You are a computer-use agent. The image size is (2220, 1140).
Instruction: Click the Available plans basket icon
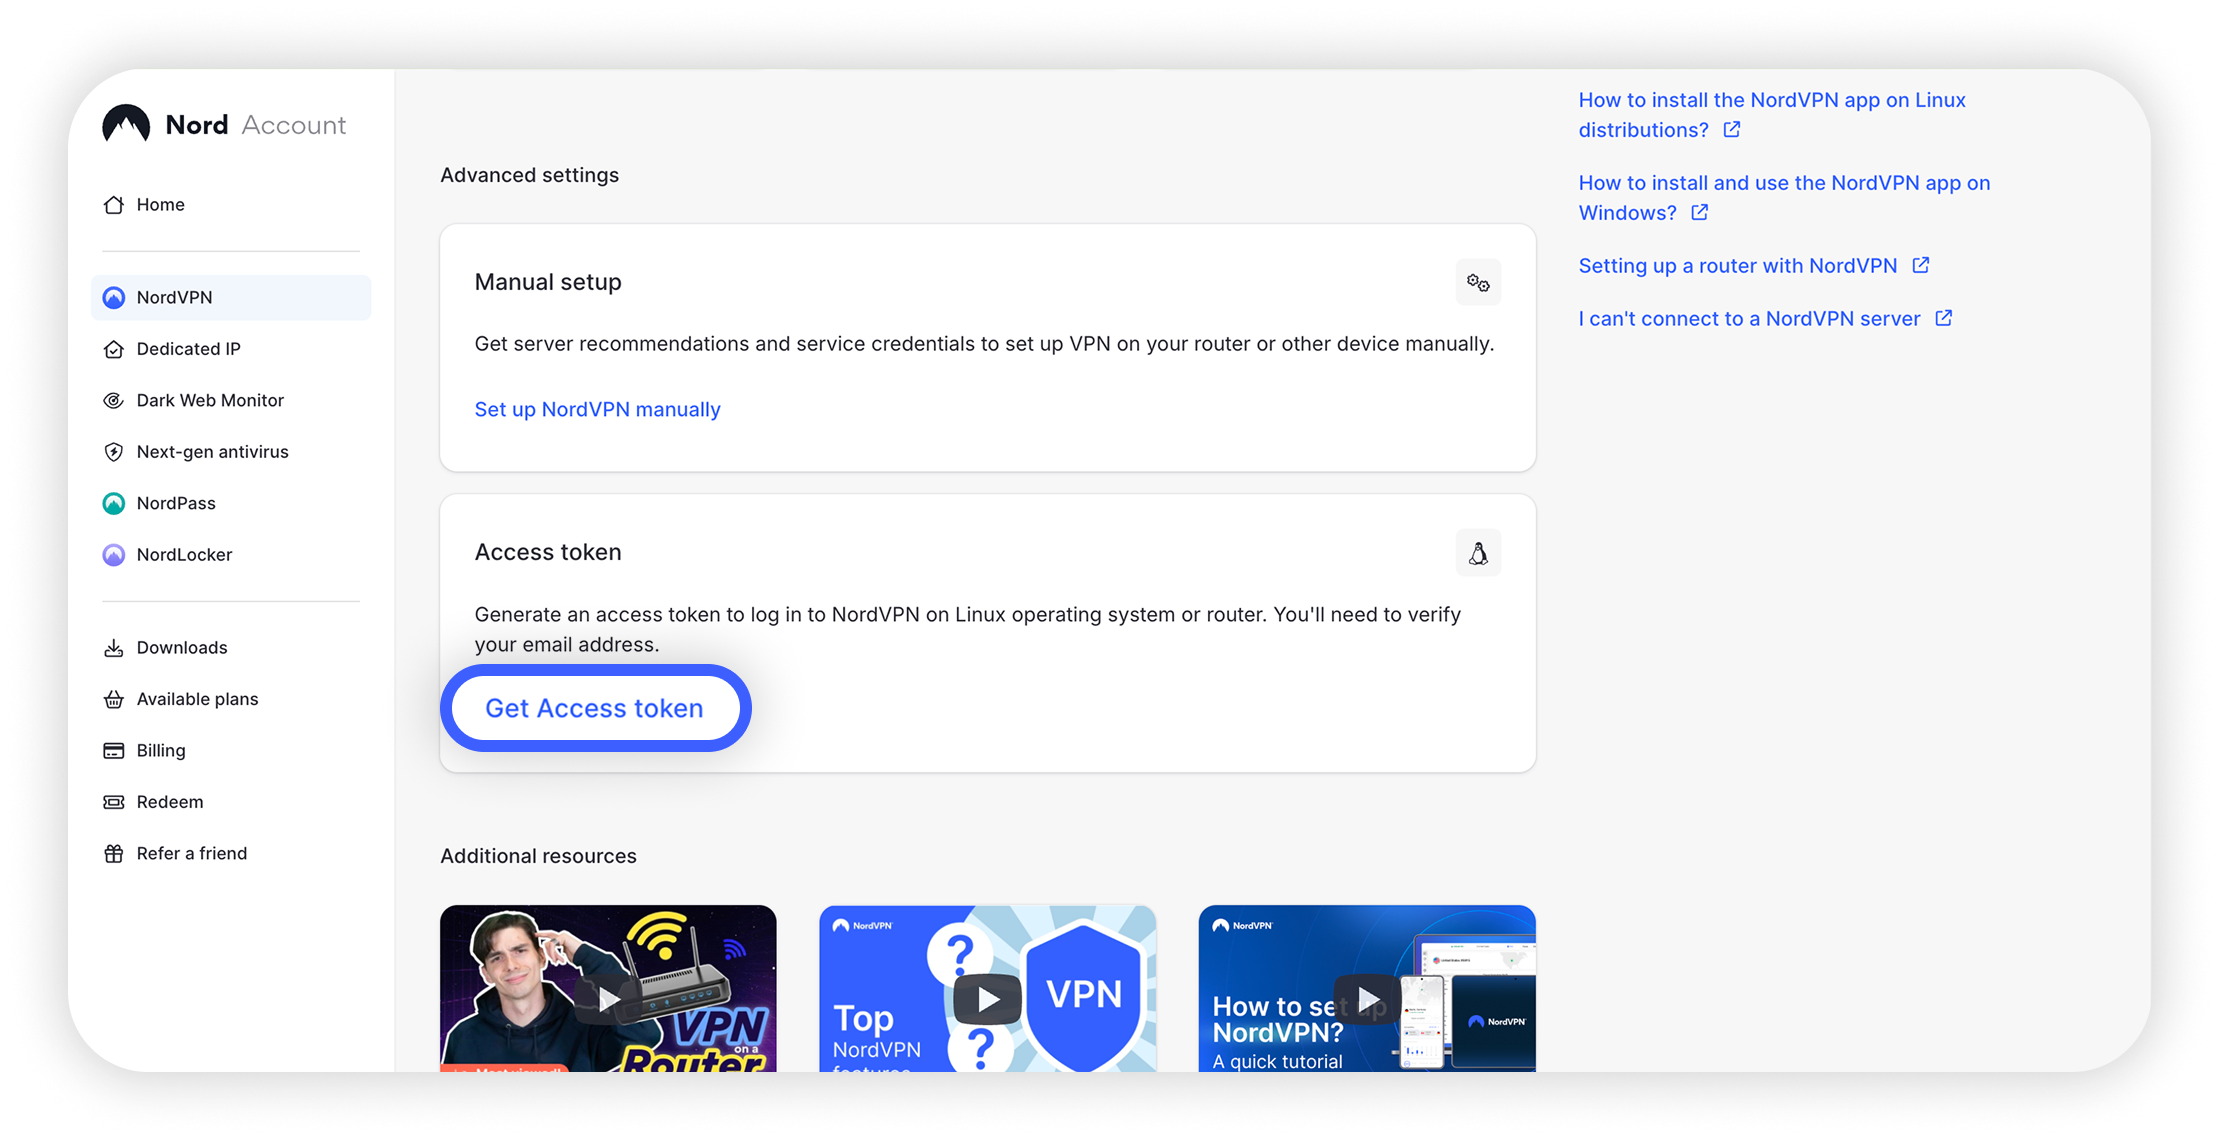coord(114,699)
